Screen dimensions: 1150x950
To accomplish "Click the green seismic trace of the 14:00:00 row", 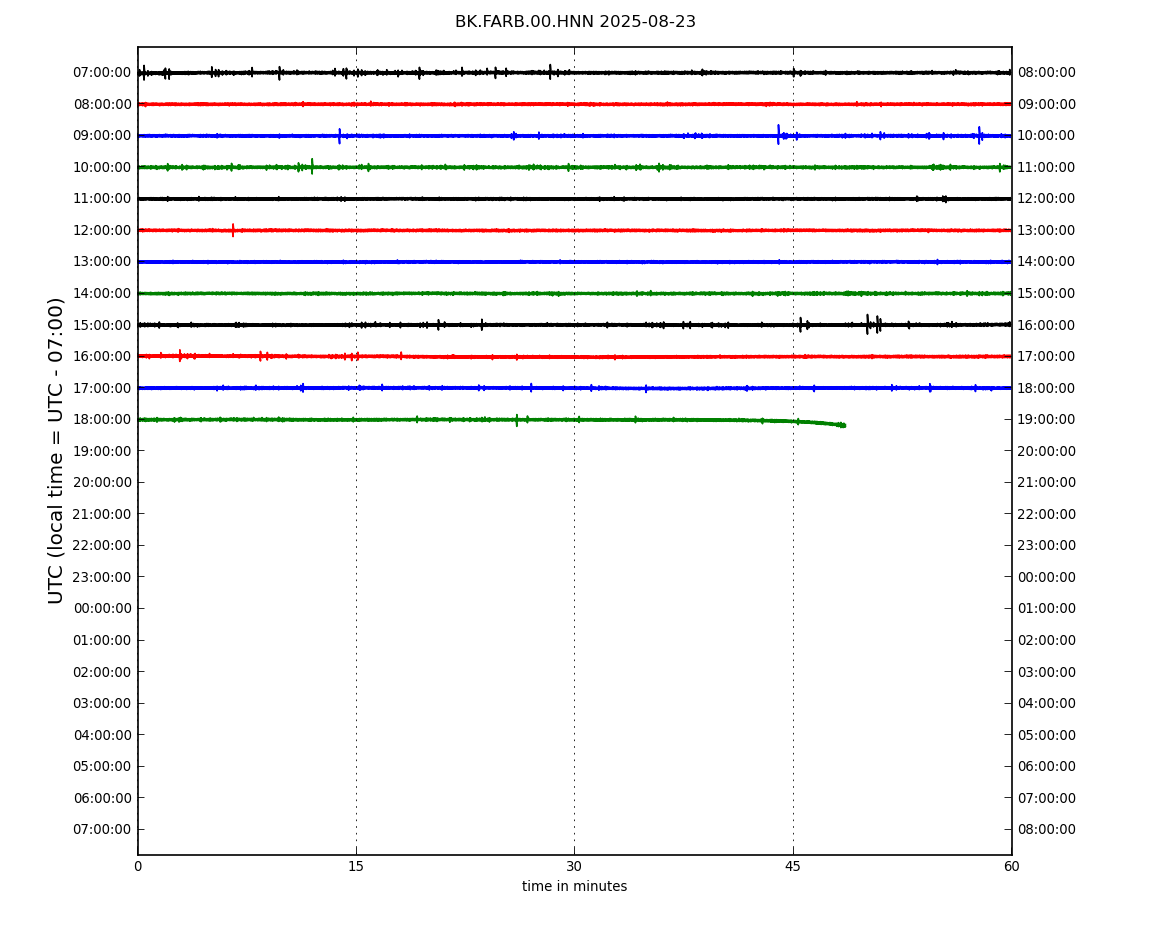I will 574,293.
